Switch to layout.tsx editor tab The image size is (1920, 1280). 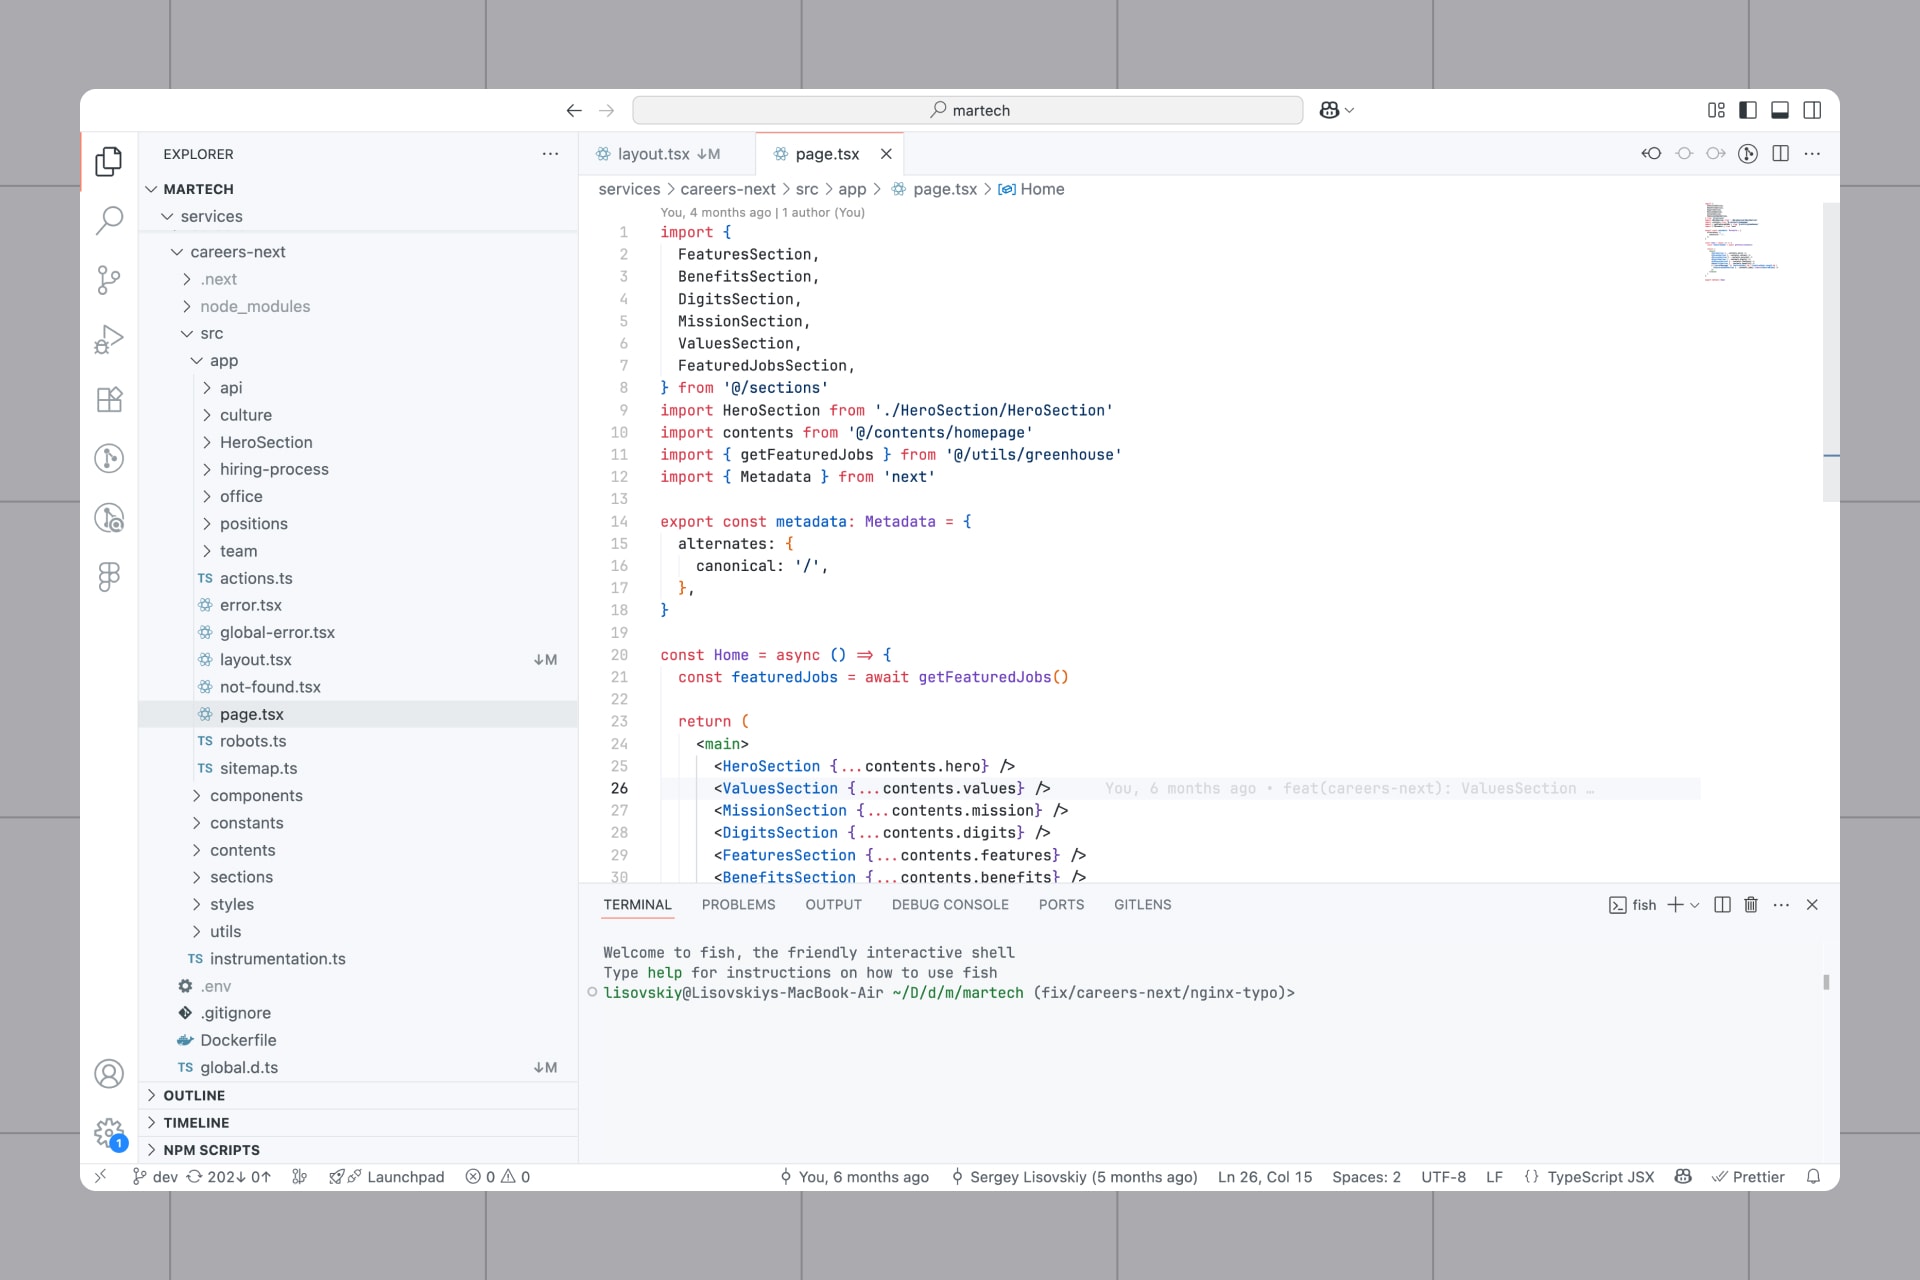(x=667, y=154)
